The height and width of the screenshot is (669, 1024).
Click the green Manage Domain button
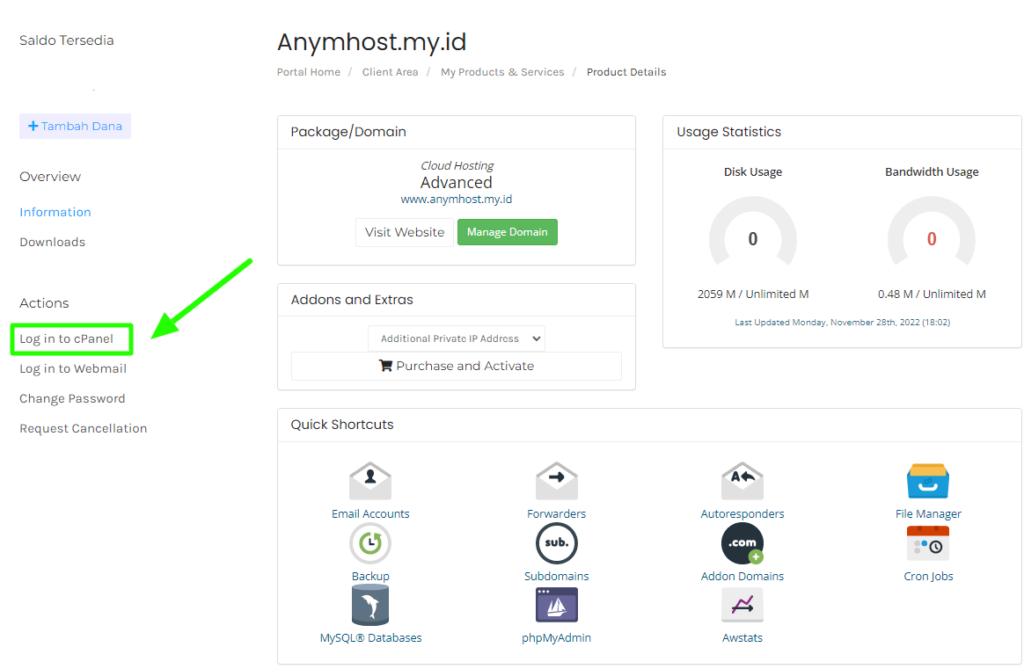point(507,232)
